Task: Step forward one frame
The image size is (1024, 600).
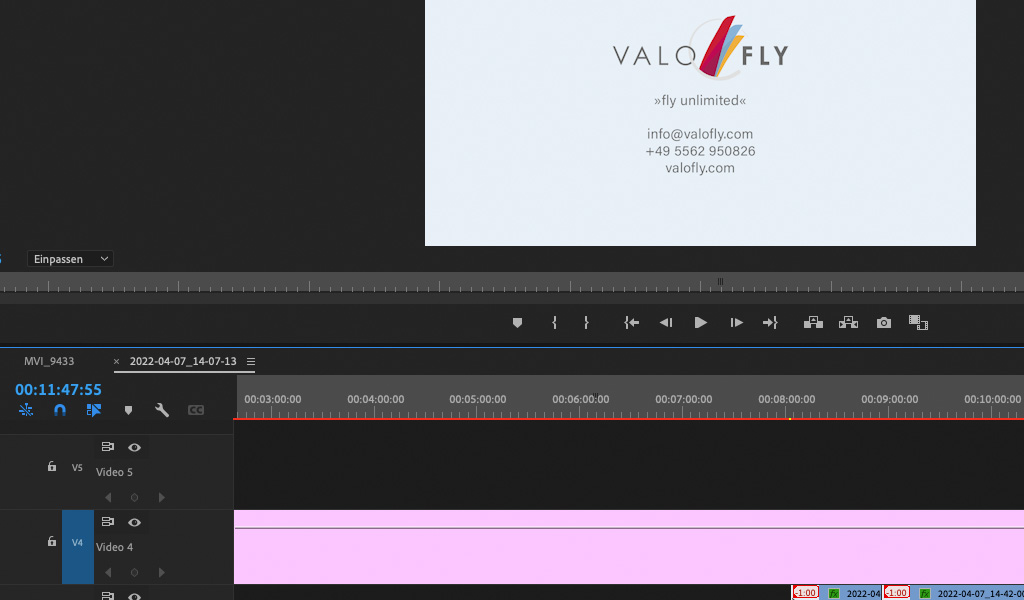Action: point(736,323)
